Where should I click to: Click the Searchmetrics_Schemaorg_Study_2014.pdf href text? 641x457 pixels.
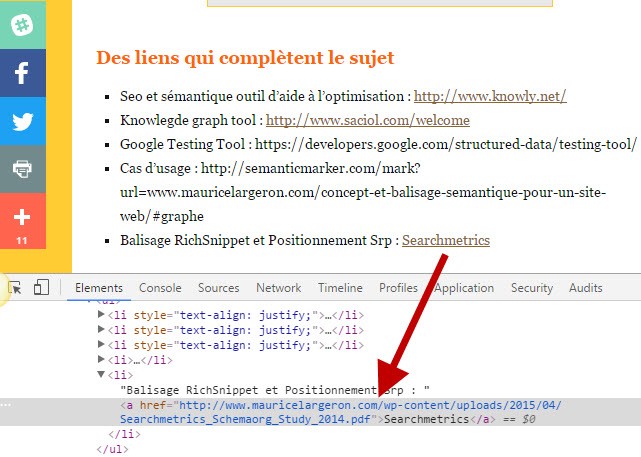pos(245,419)
